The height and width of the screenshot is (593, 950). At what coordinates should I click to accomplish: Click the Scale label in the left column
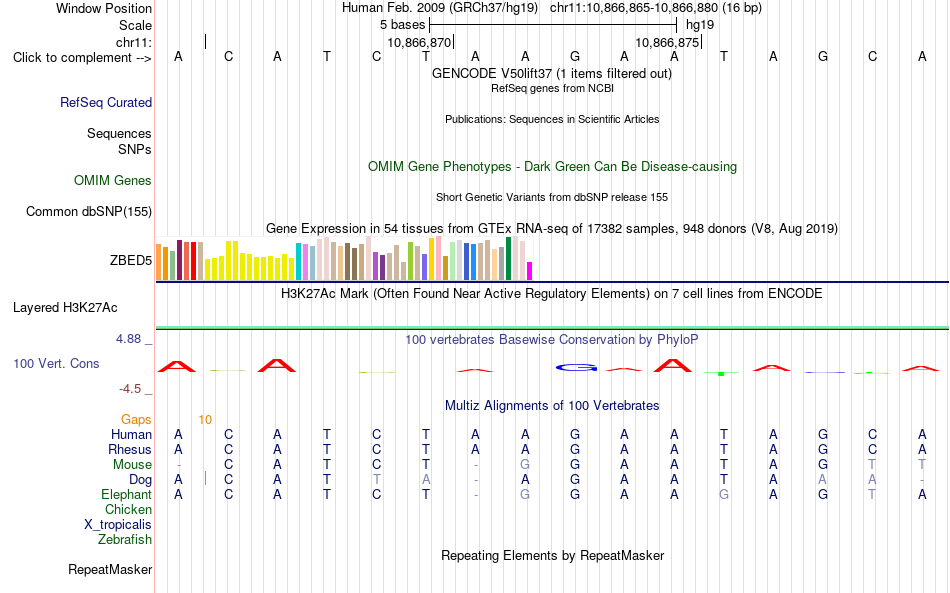(x=136, y=25)
